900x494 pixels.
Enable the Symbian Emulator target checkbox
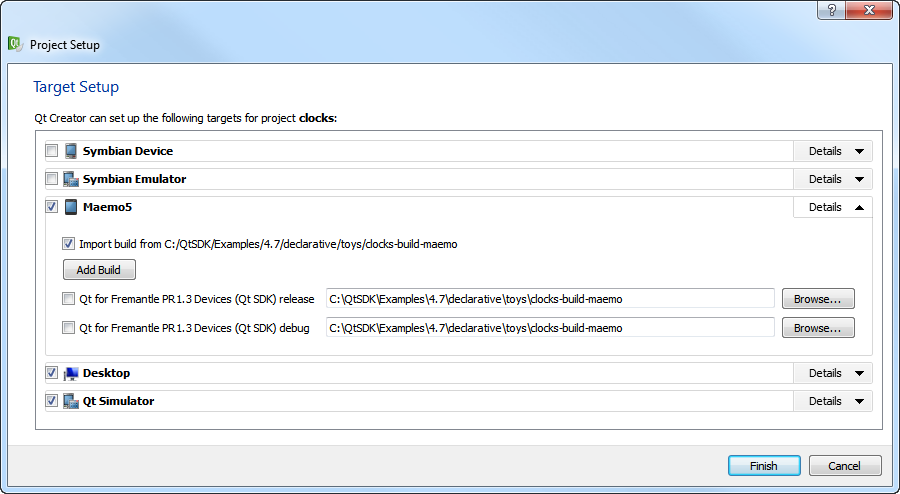pos(52,179)
